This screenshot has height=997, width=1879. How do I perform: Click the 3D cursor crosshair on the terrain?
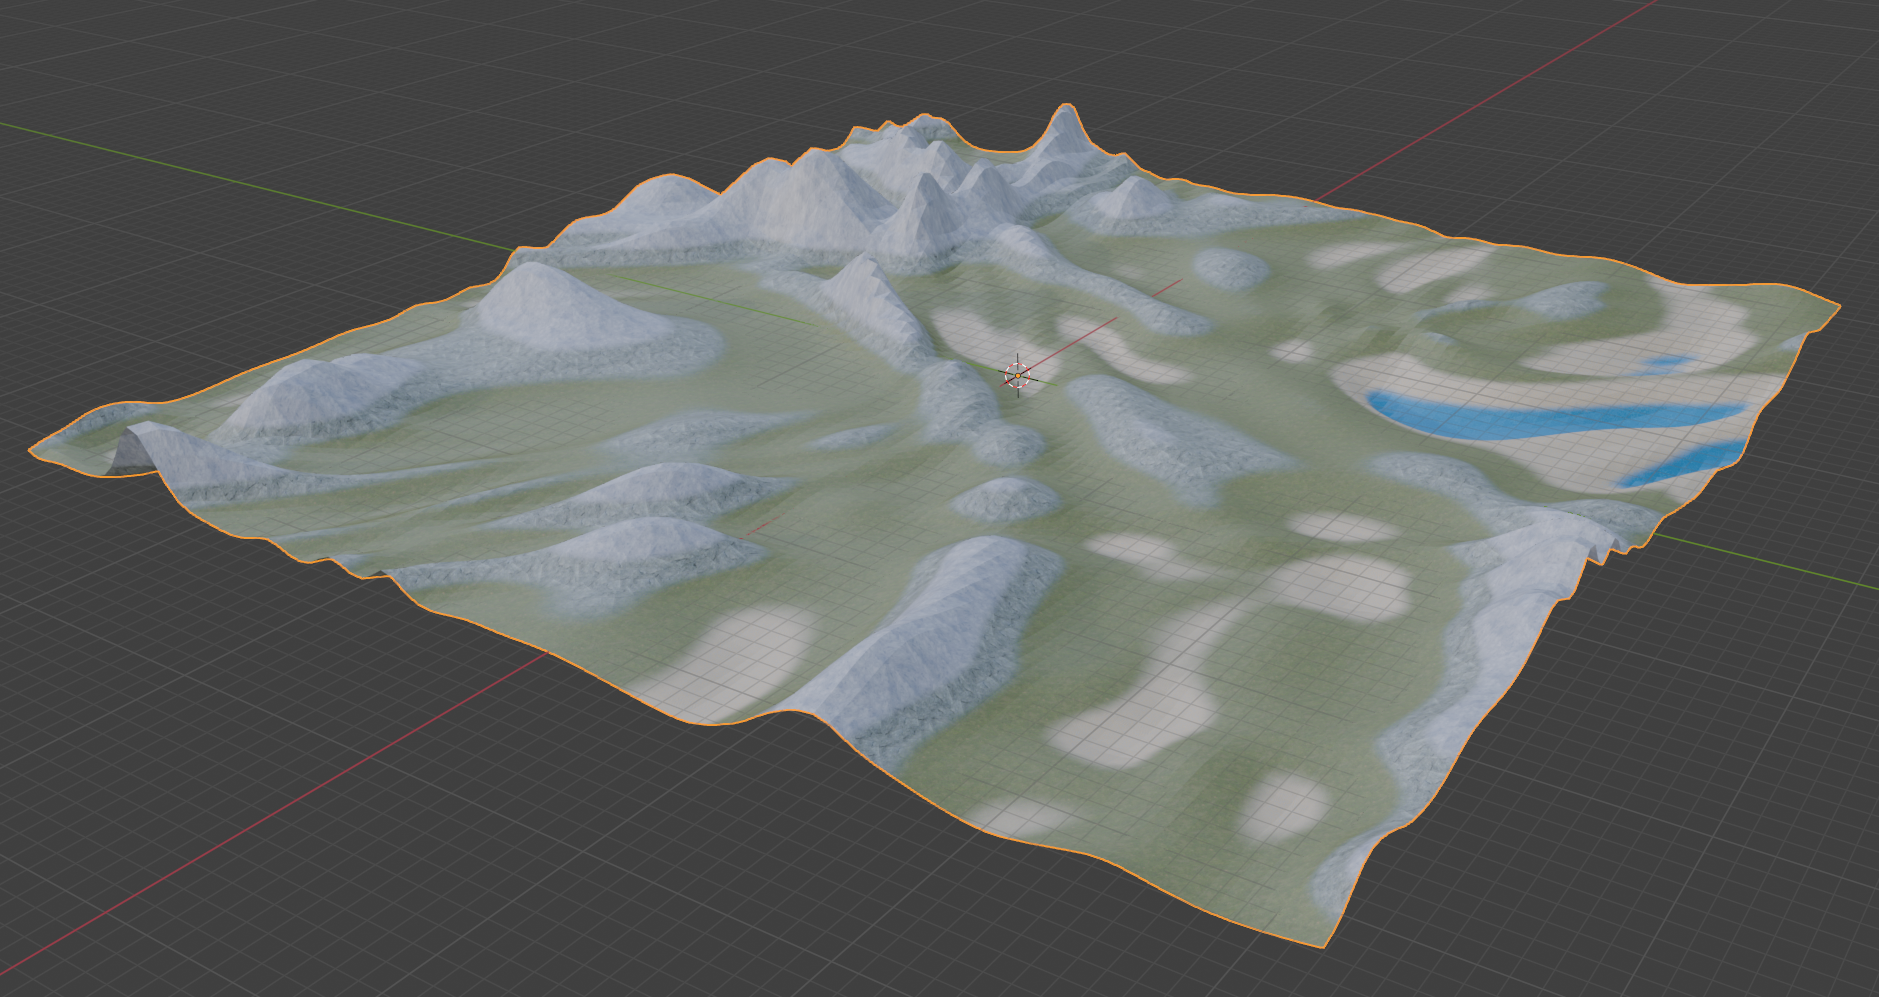click(x=1017, y=375)
